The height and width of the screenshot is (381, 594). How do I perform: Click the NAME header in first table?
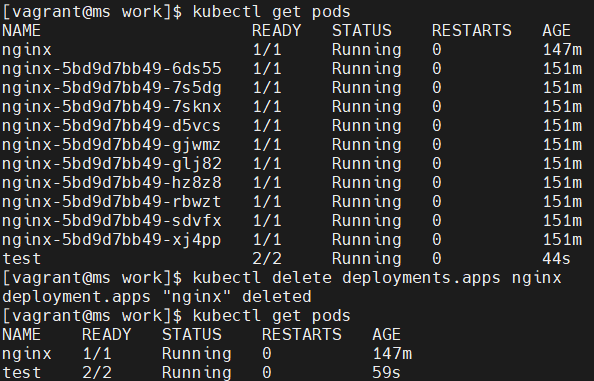(x=22, y=31)
